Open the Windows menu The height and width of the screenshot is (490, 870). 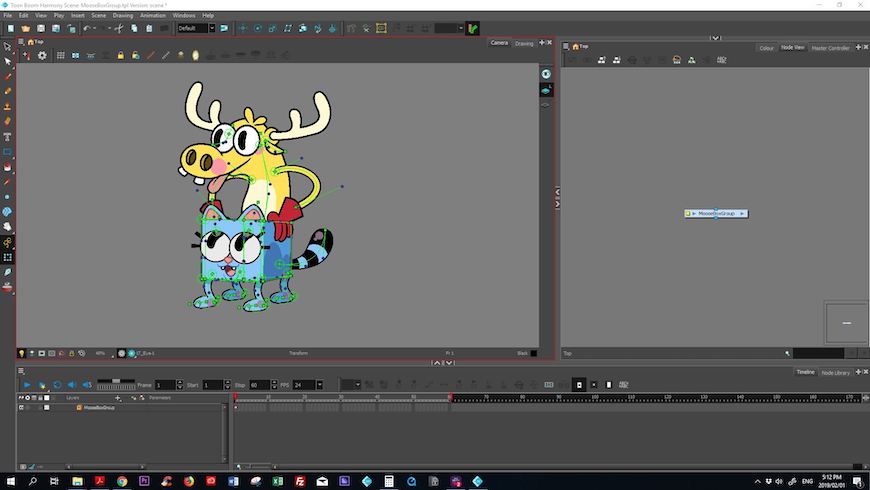[x=184, y=16]
